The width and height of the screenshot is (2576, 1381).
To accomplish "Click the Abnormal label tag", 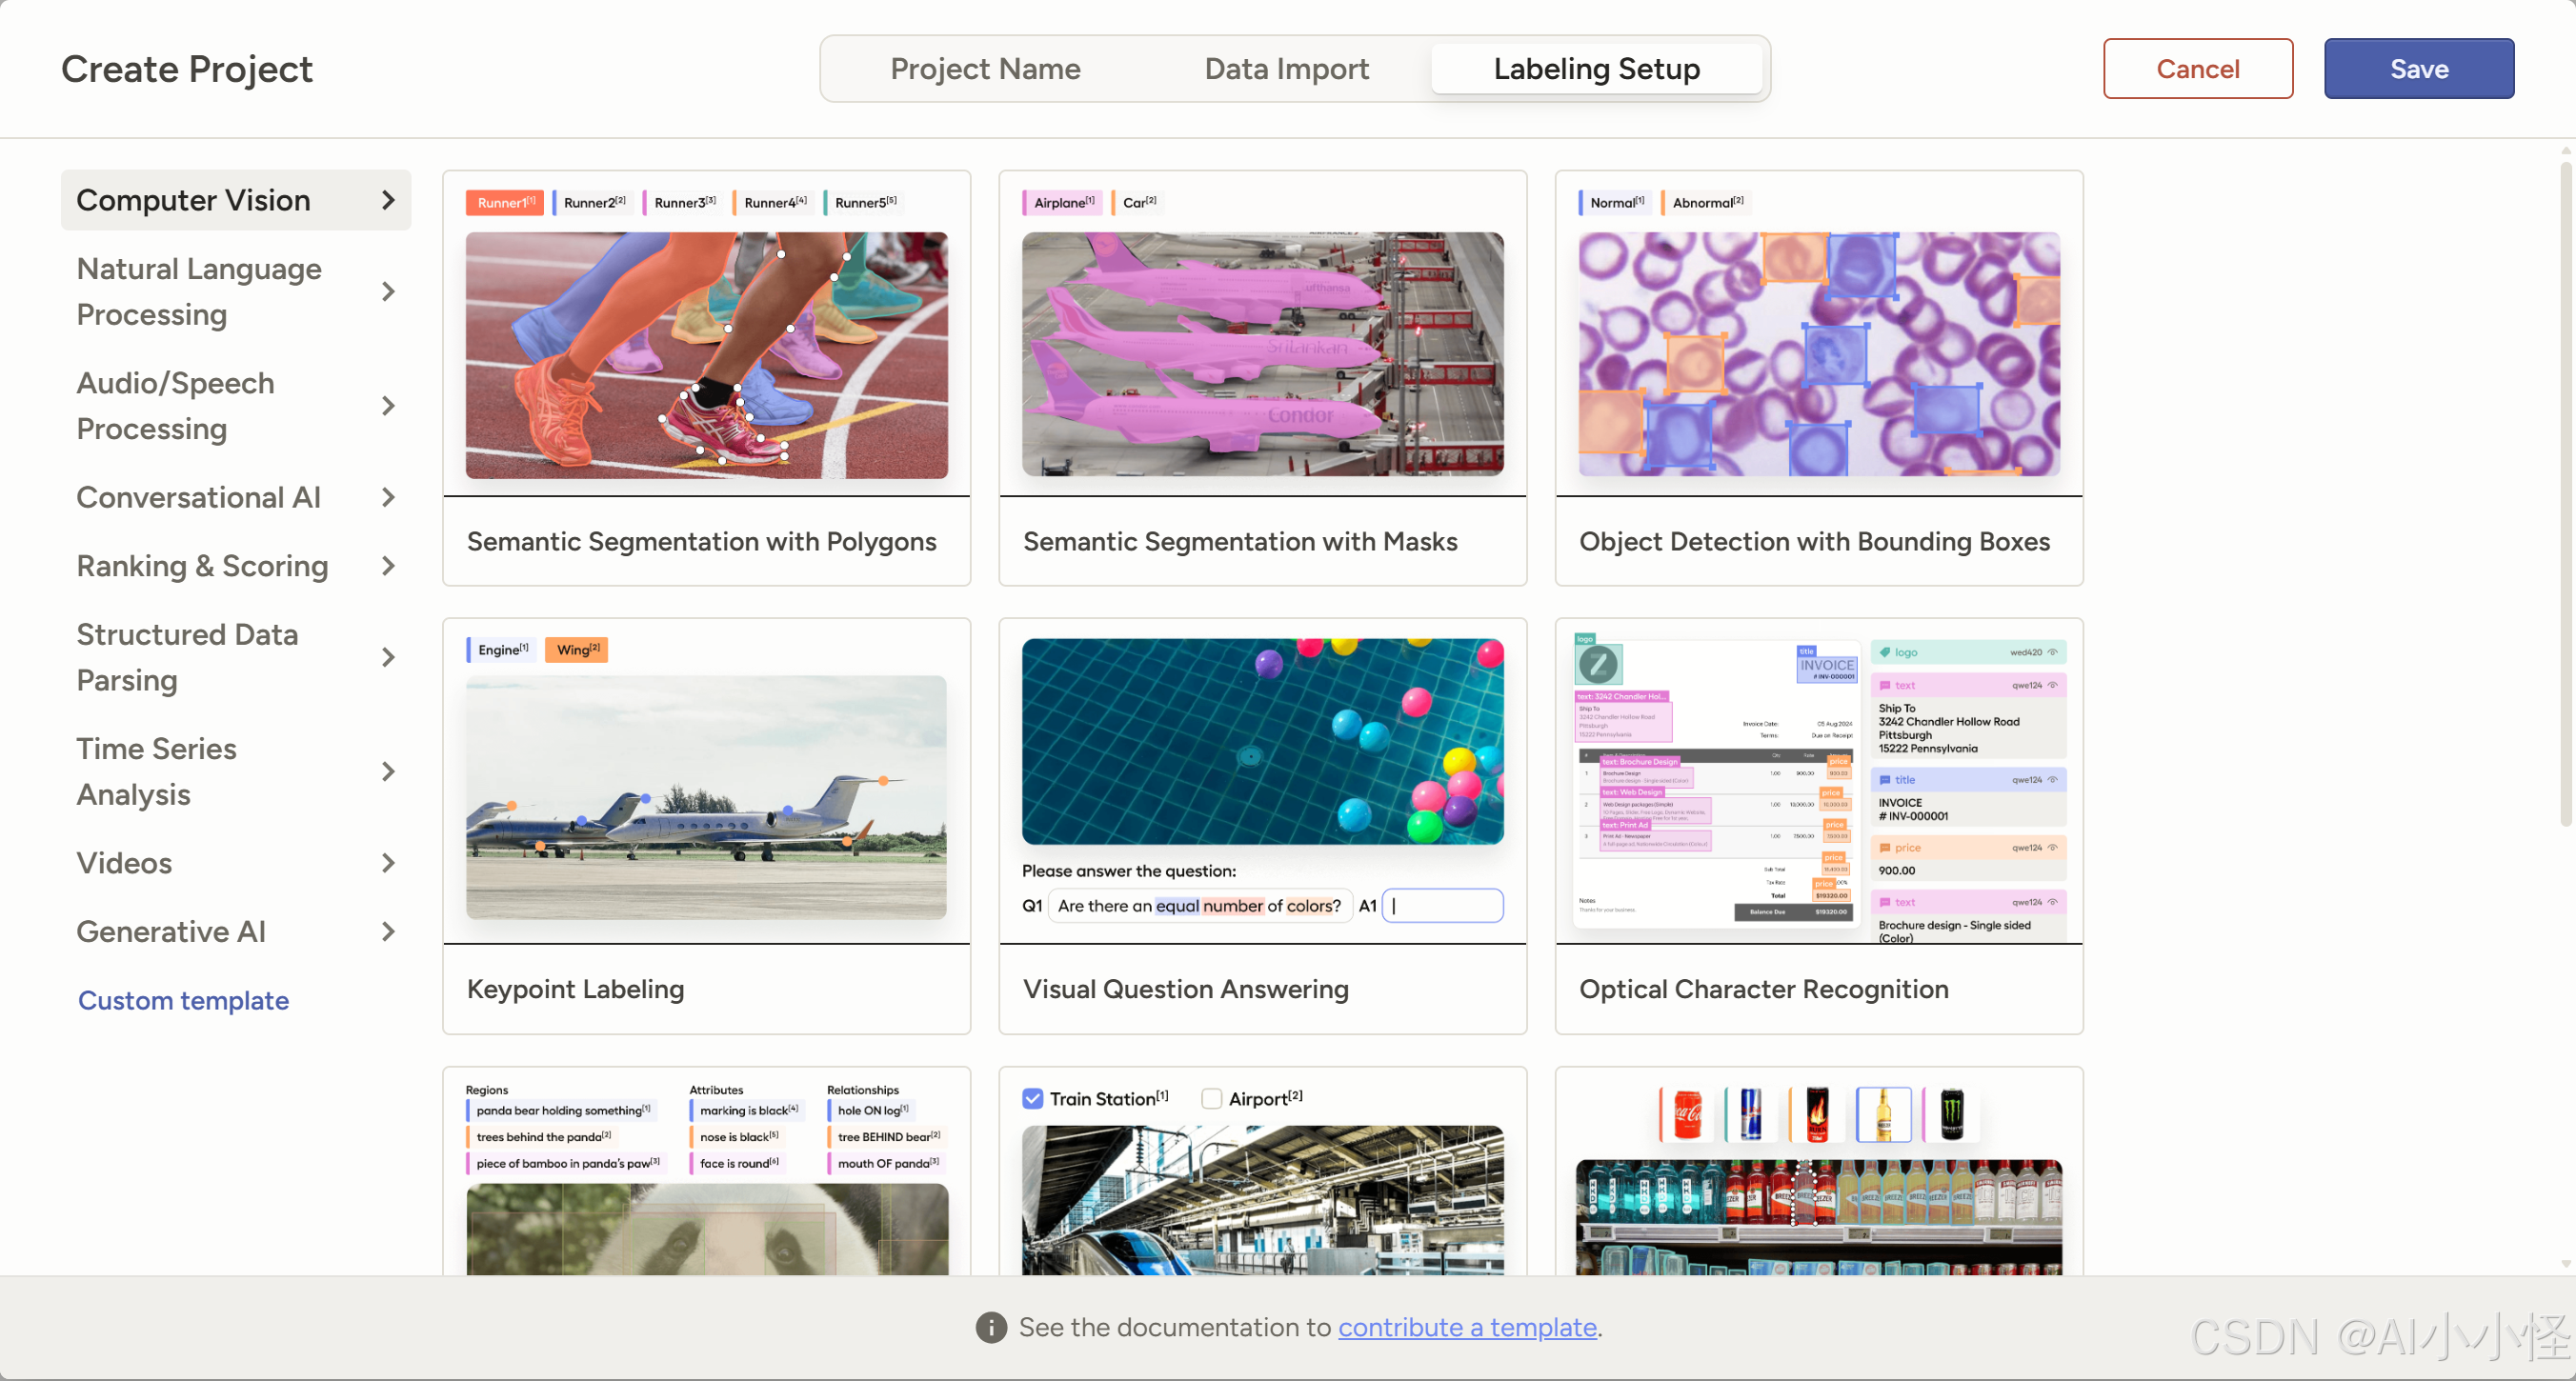I will point(1706,202).
